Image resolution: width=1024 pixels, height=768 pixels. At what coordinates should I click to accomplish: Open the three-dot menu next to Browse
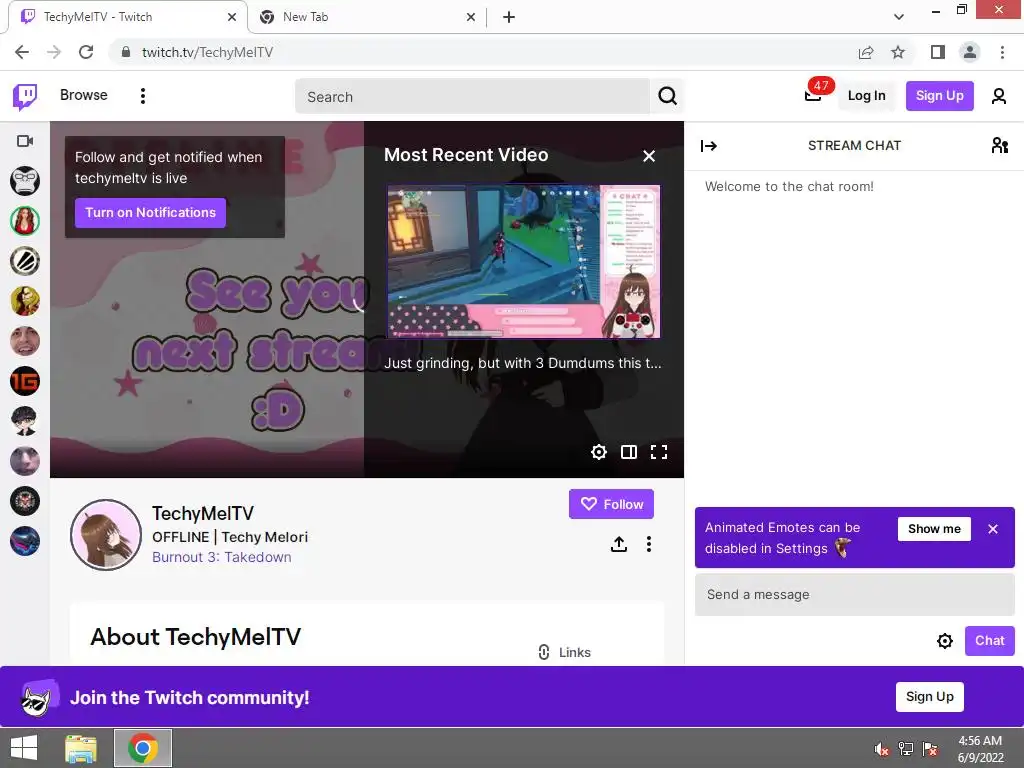[x=142, y=96]
